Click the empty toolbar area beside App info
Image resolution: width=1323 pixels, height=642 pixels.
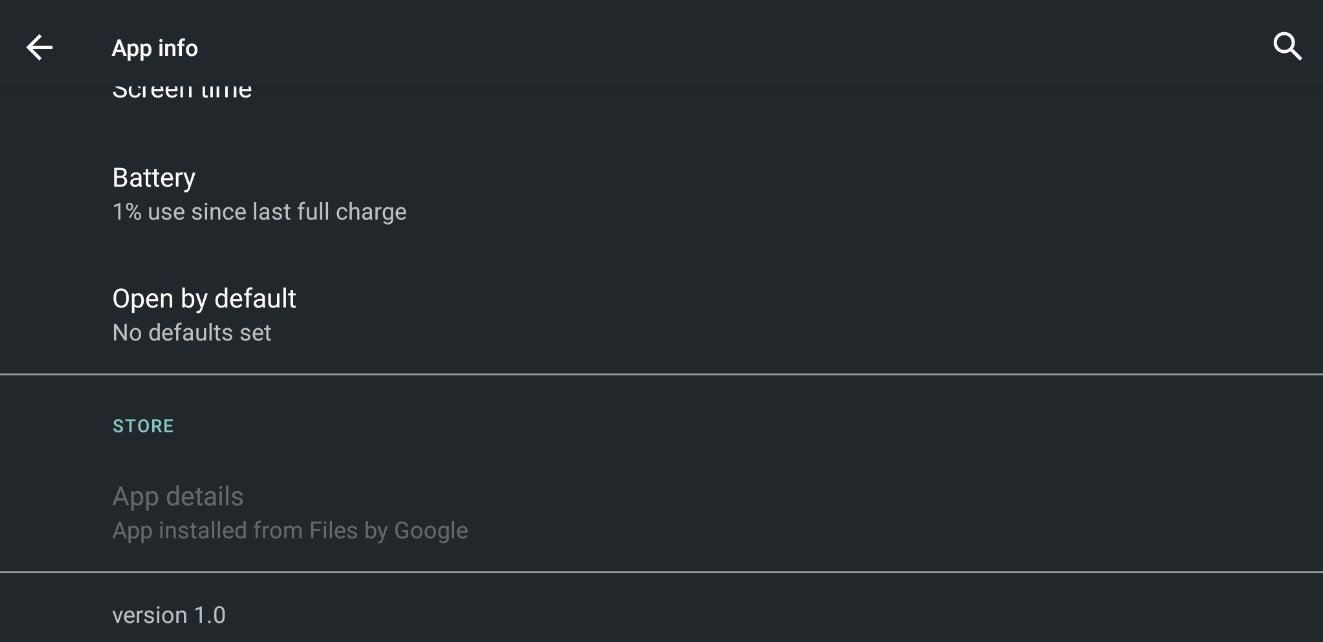(700, 47)
